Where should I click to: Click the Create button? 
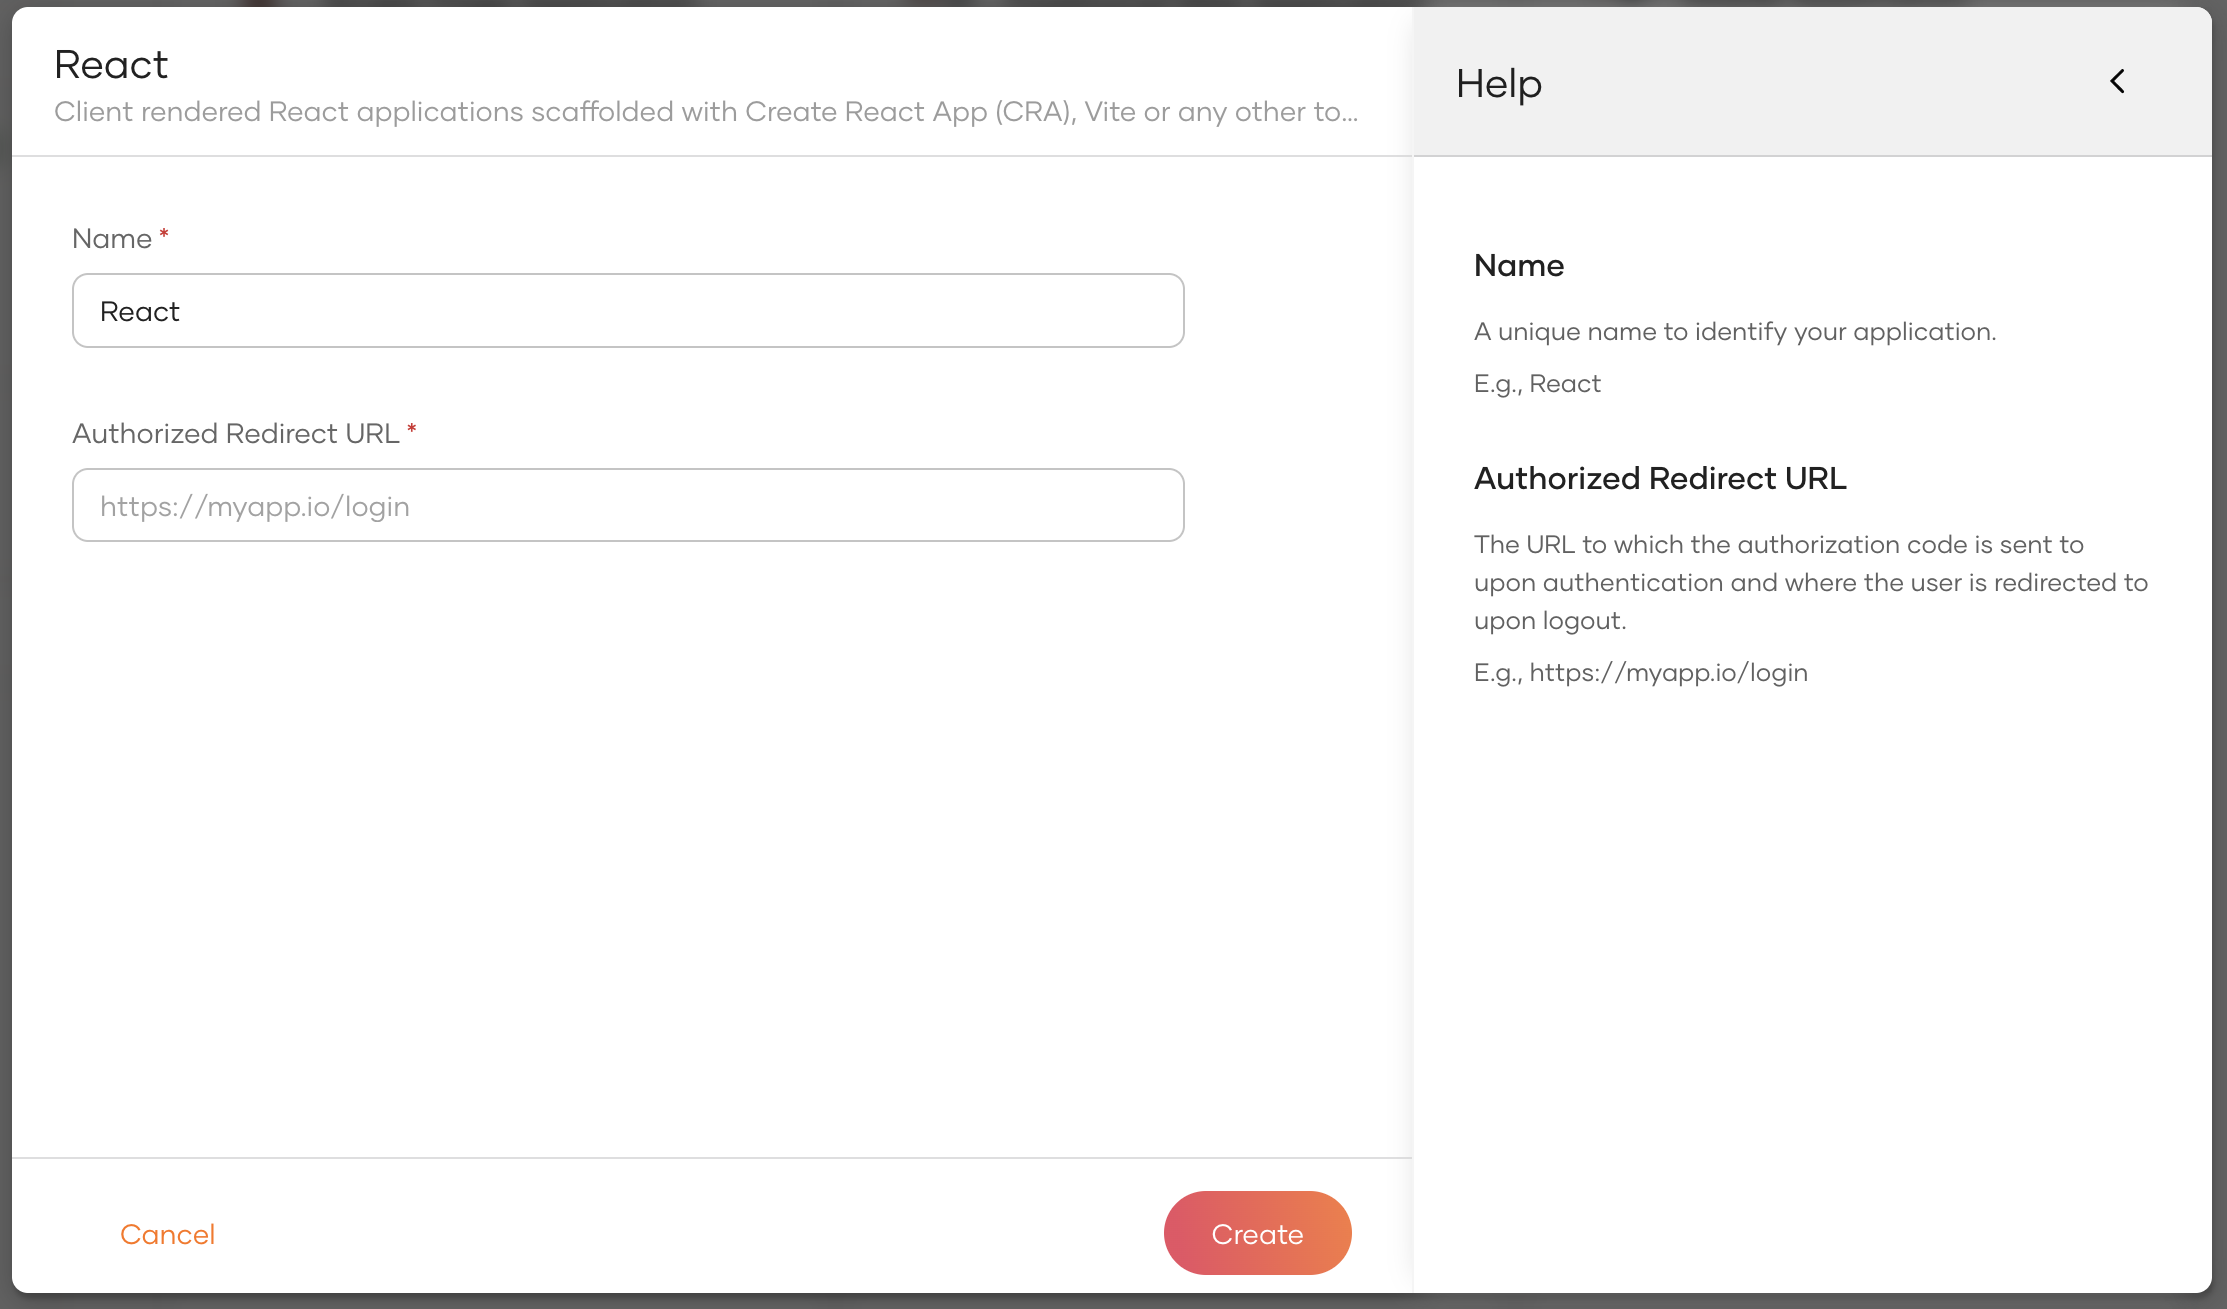[1257, 1233]
